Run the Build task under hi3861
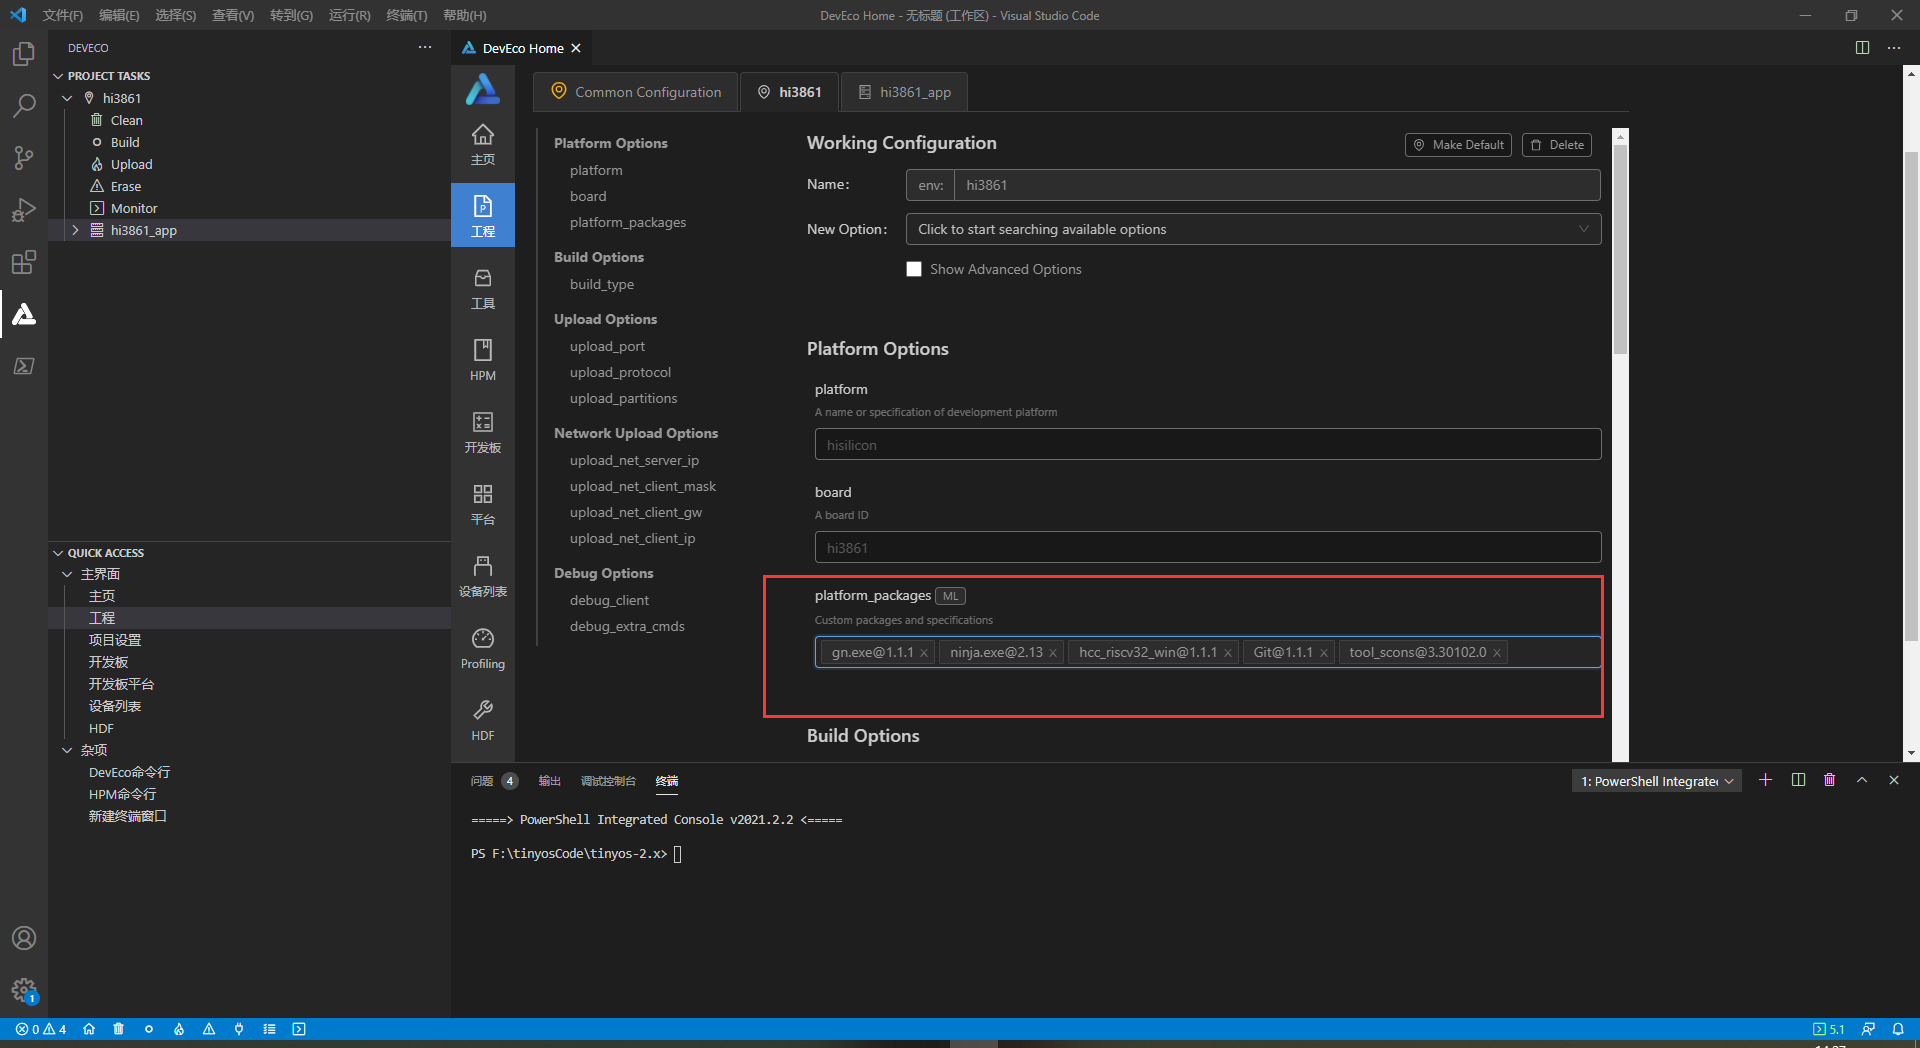 (x=125, y=142)
